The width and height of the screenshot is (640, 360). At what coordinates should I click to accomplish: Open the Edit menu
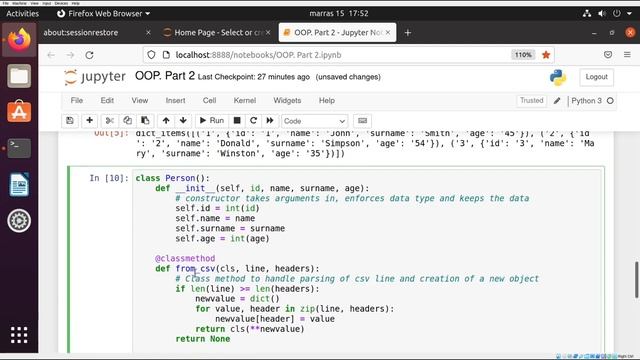click(107, 100)
